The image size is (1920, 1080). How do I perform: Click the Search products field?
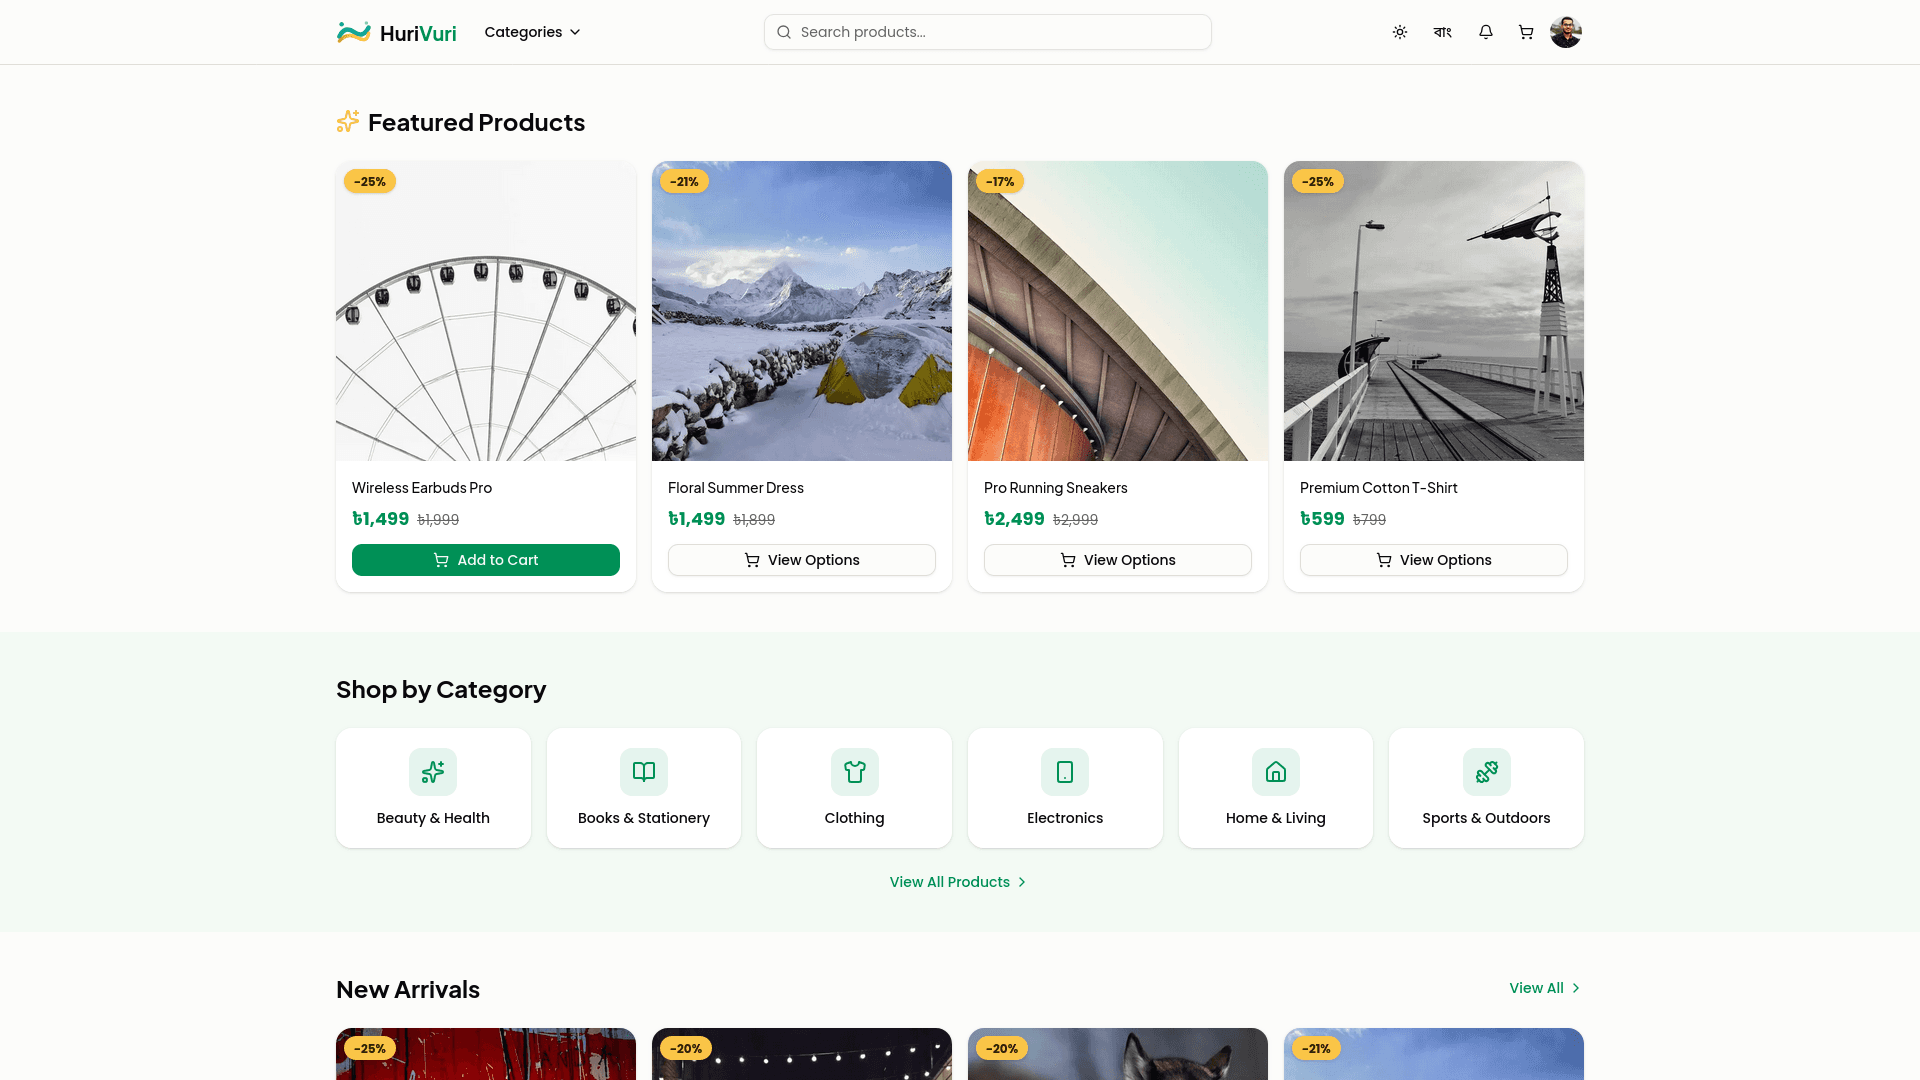click(988, 32)
